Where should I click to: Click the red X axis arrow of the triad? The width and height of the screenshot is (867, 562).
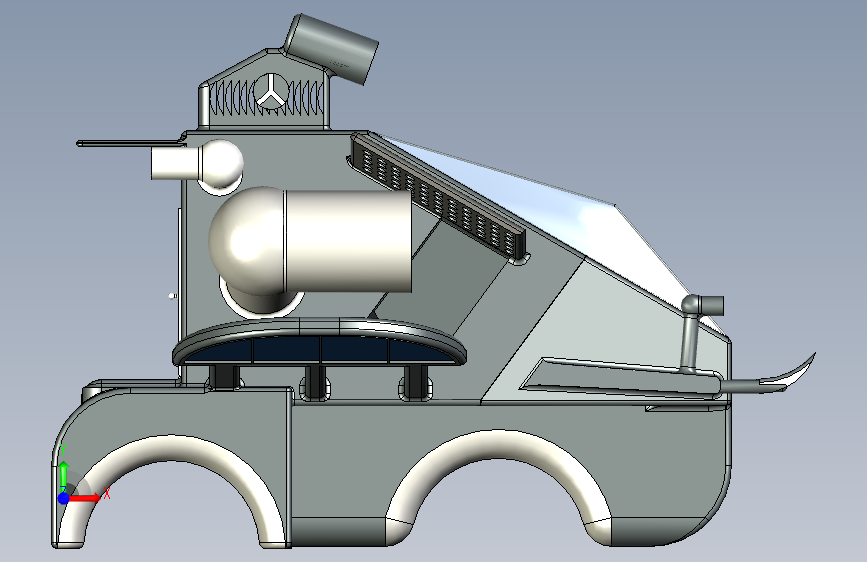(84, 498)
